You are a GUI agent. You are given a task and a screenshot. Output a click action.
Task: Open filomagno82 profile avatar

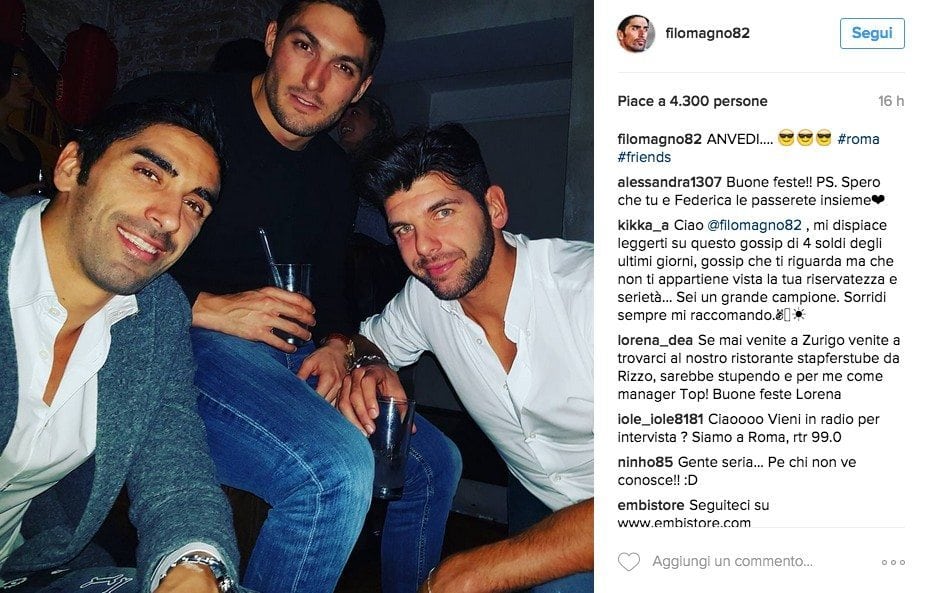(x=635, y=34)
